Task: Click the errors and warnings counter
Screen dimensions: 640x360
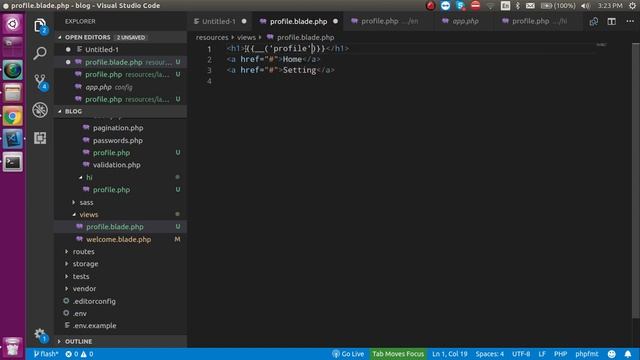Action: pyautogui.click(x=79, y=354)
